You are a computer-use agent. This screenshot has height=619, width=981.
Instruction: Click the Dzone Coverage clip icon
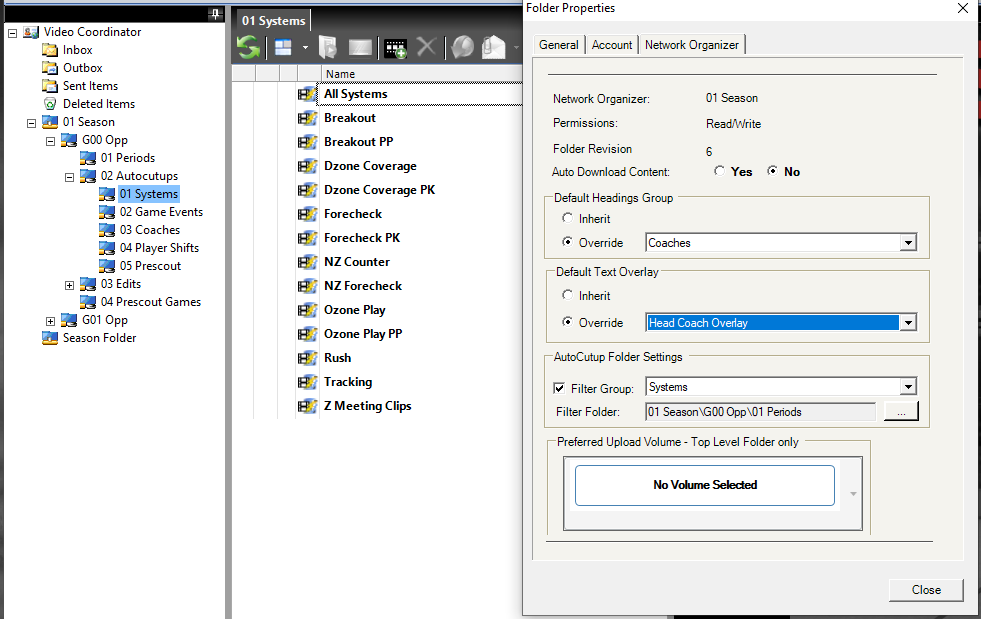point(307,166)
